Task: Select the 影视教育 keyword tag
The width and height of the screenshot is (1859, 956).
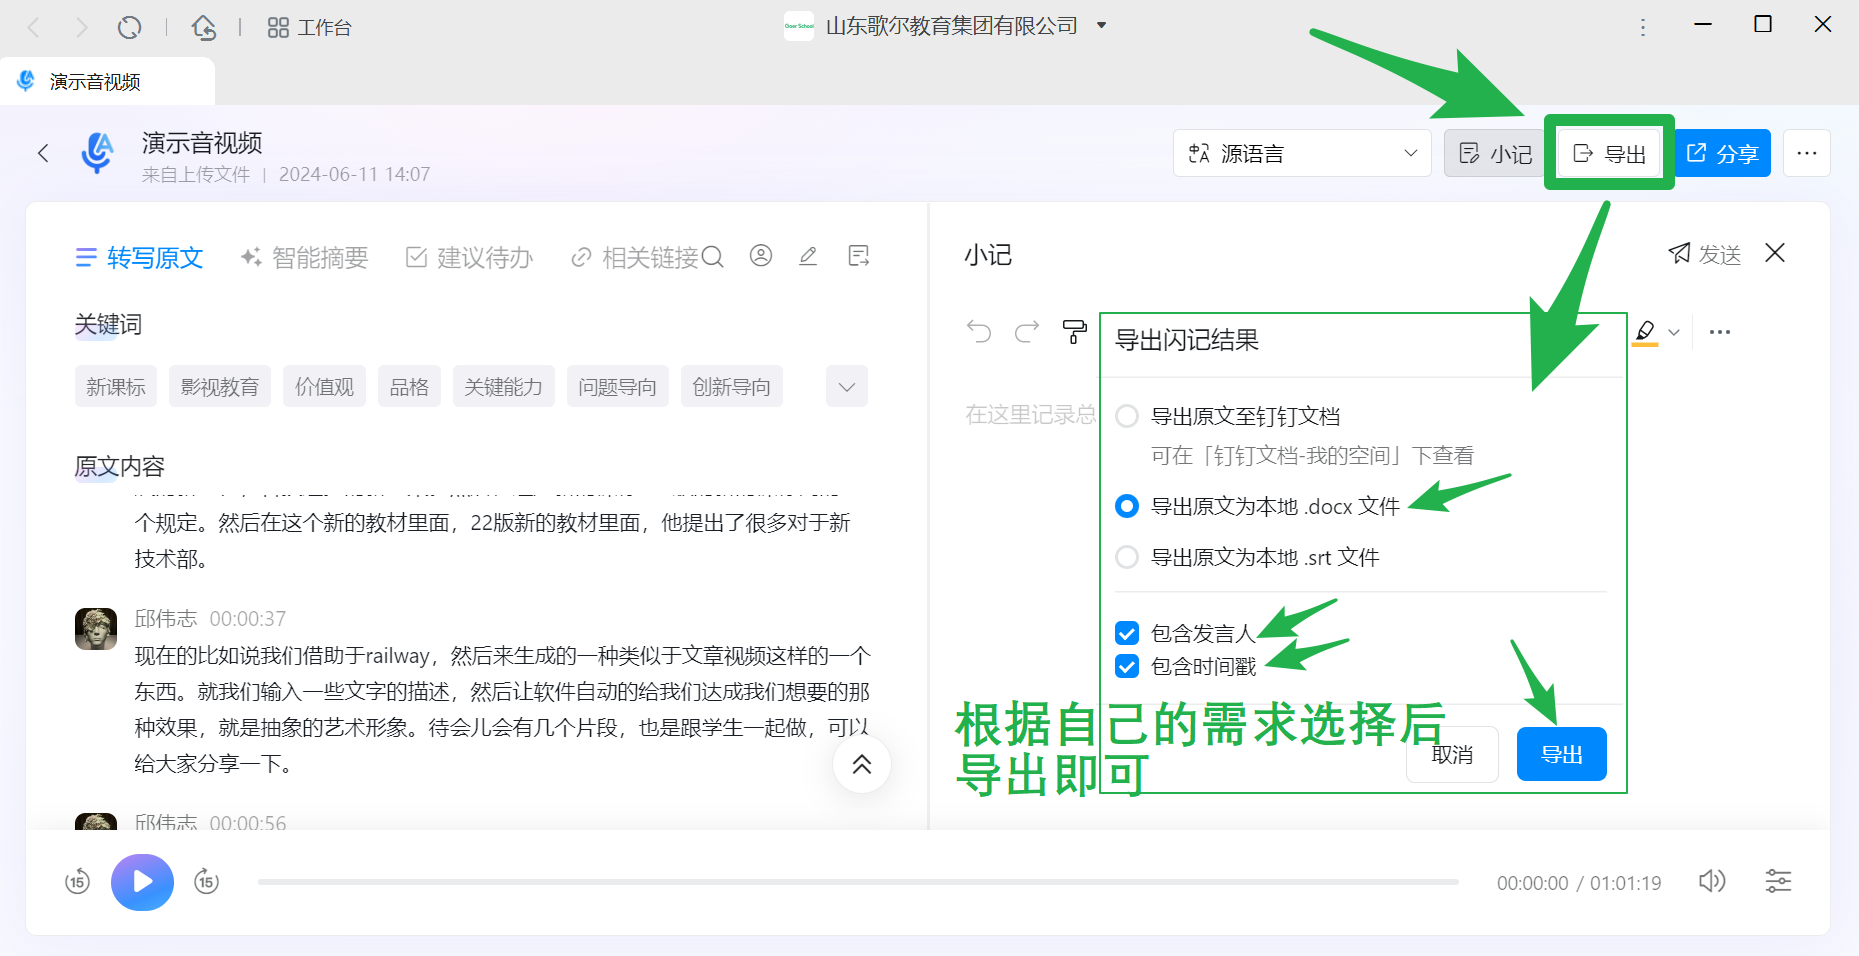Action: pyautogui.click(x=220, y=387)
